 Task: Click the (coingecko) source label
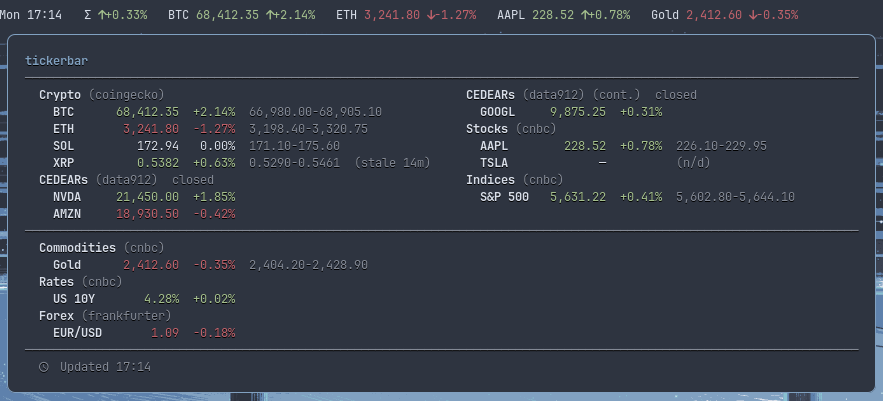126,95
